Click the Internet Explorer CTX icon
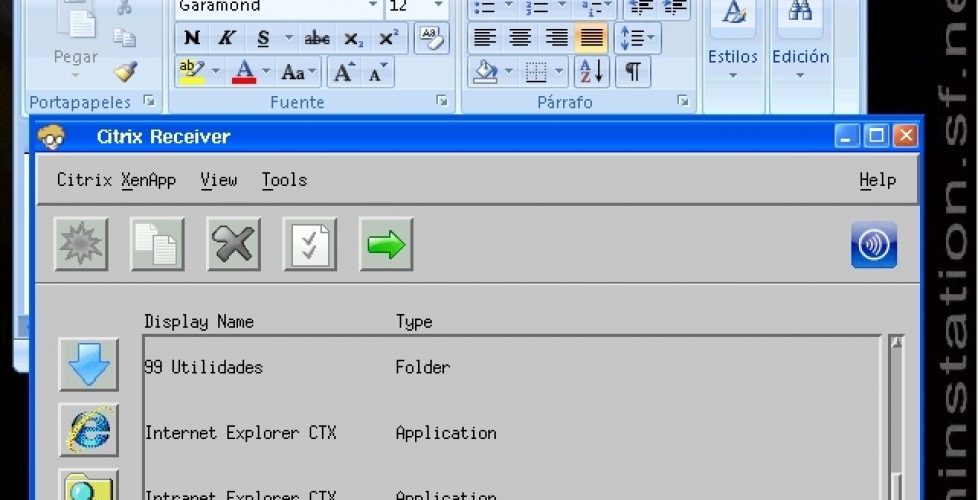Viewport: 978px width, 500px height. click(x=89, y=430)
